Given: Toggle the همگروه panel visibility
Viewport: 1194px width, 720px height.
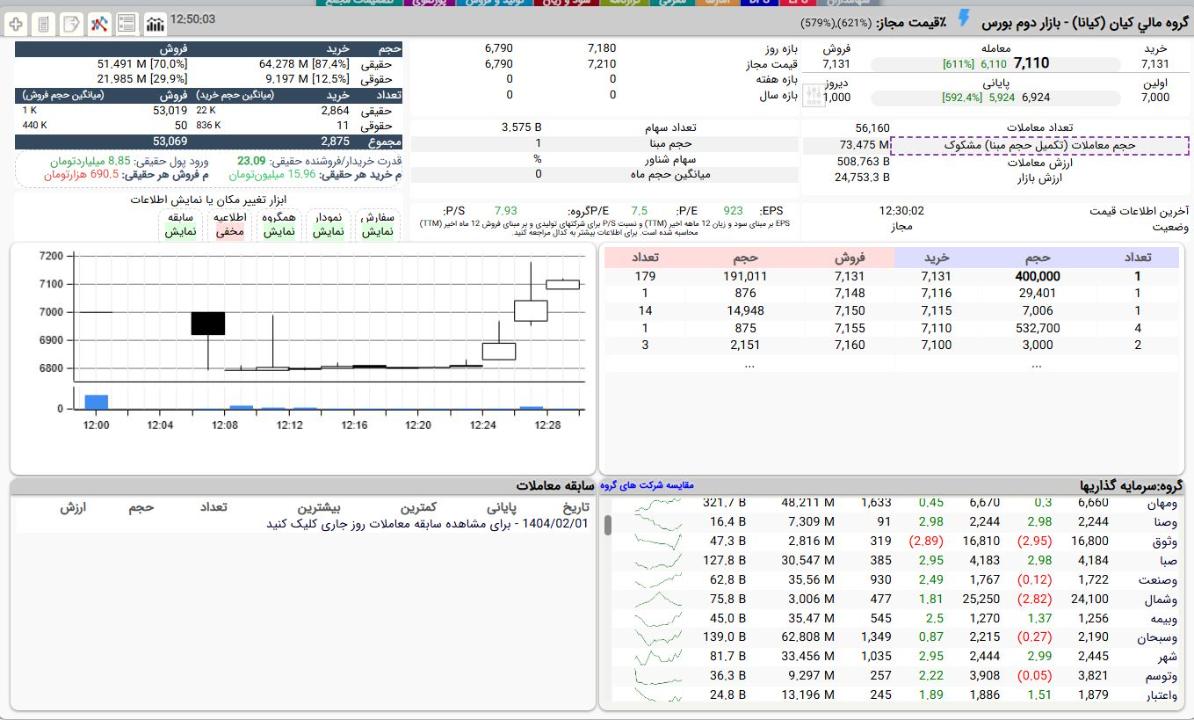Looking at the screenshot, I should (x=279, y=225).
